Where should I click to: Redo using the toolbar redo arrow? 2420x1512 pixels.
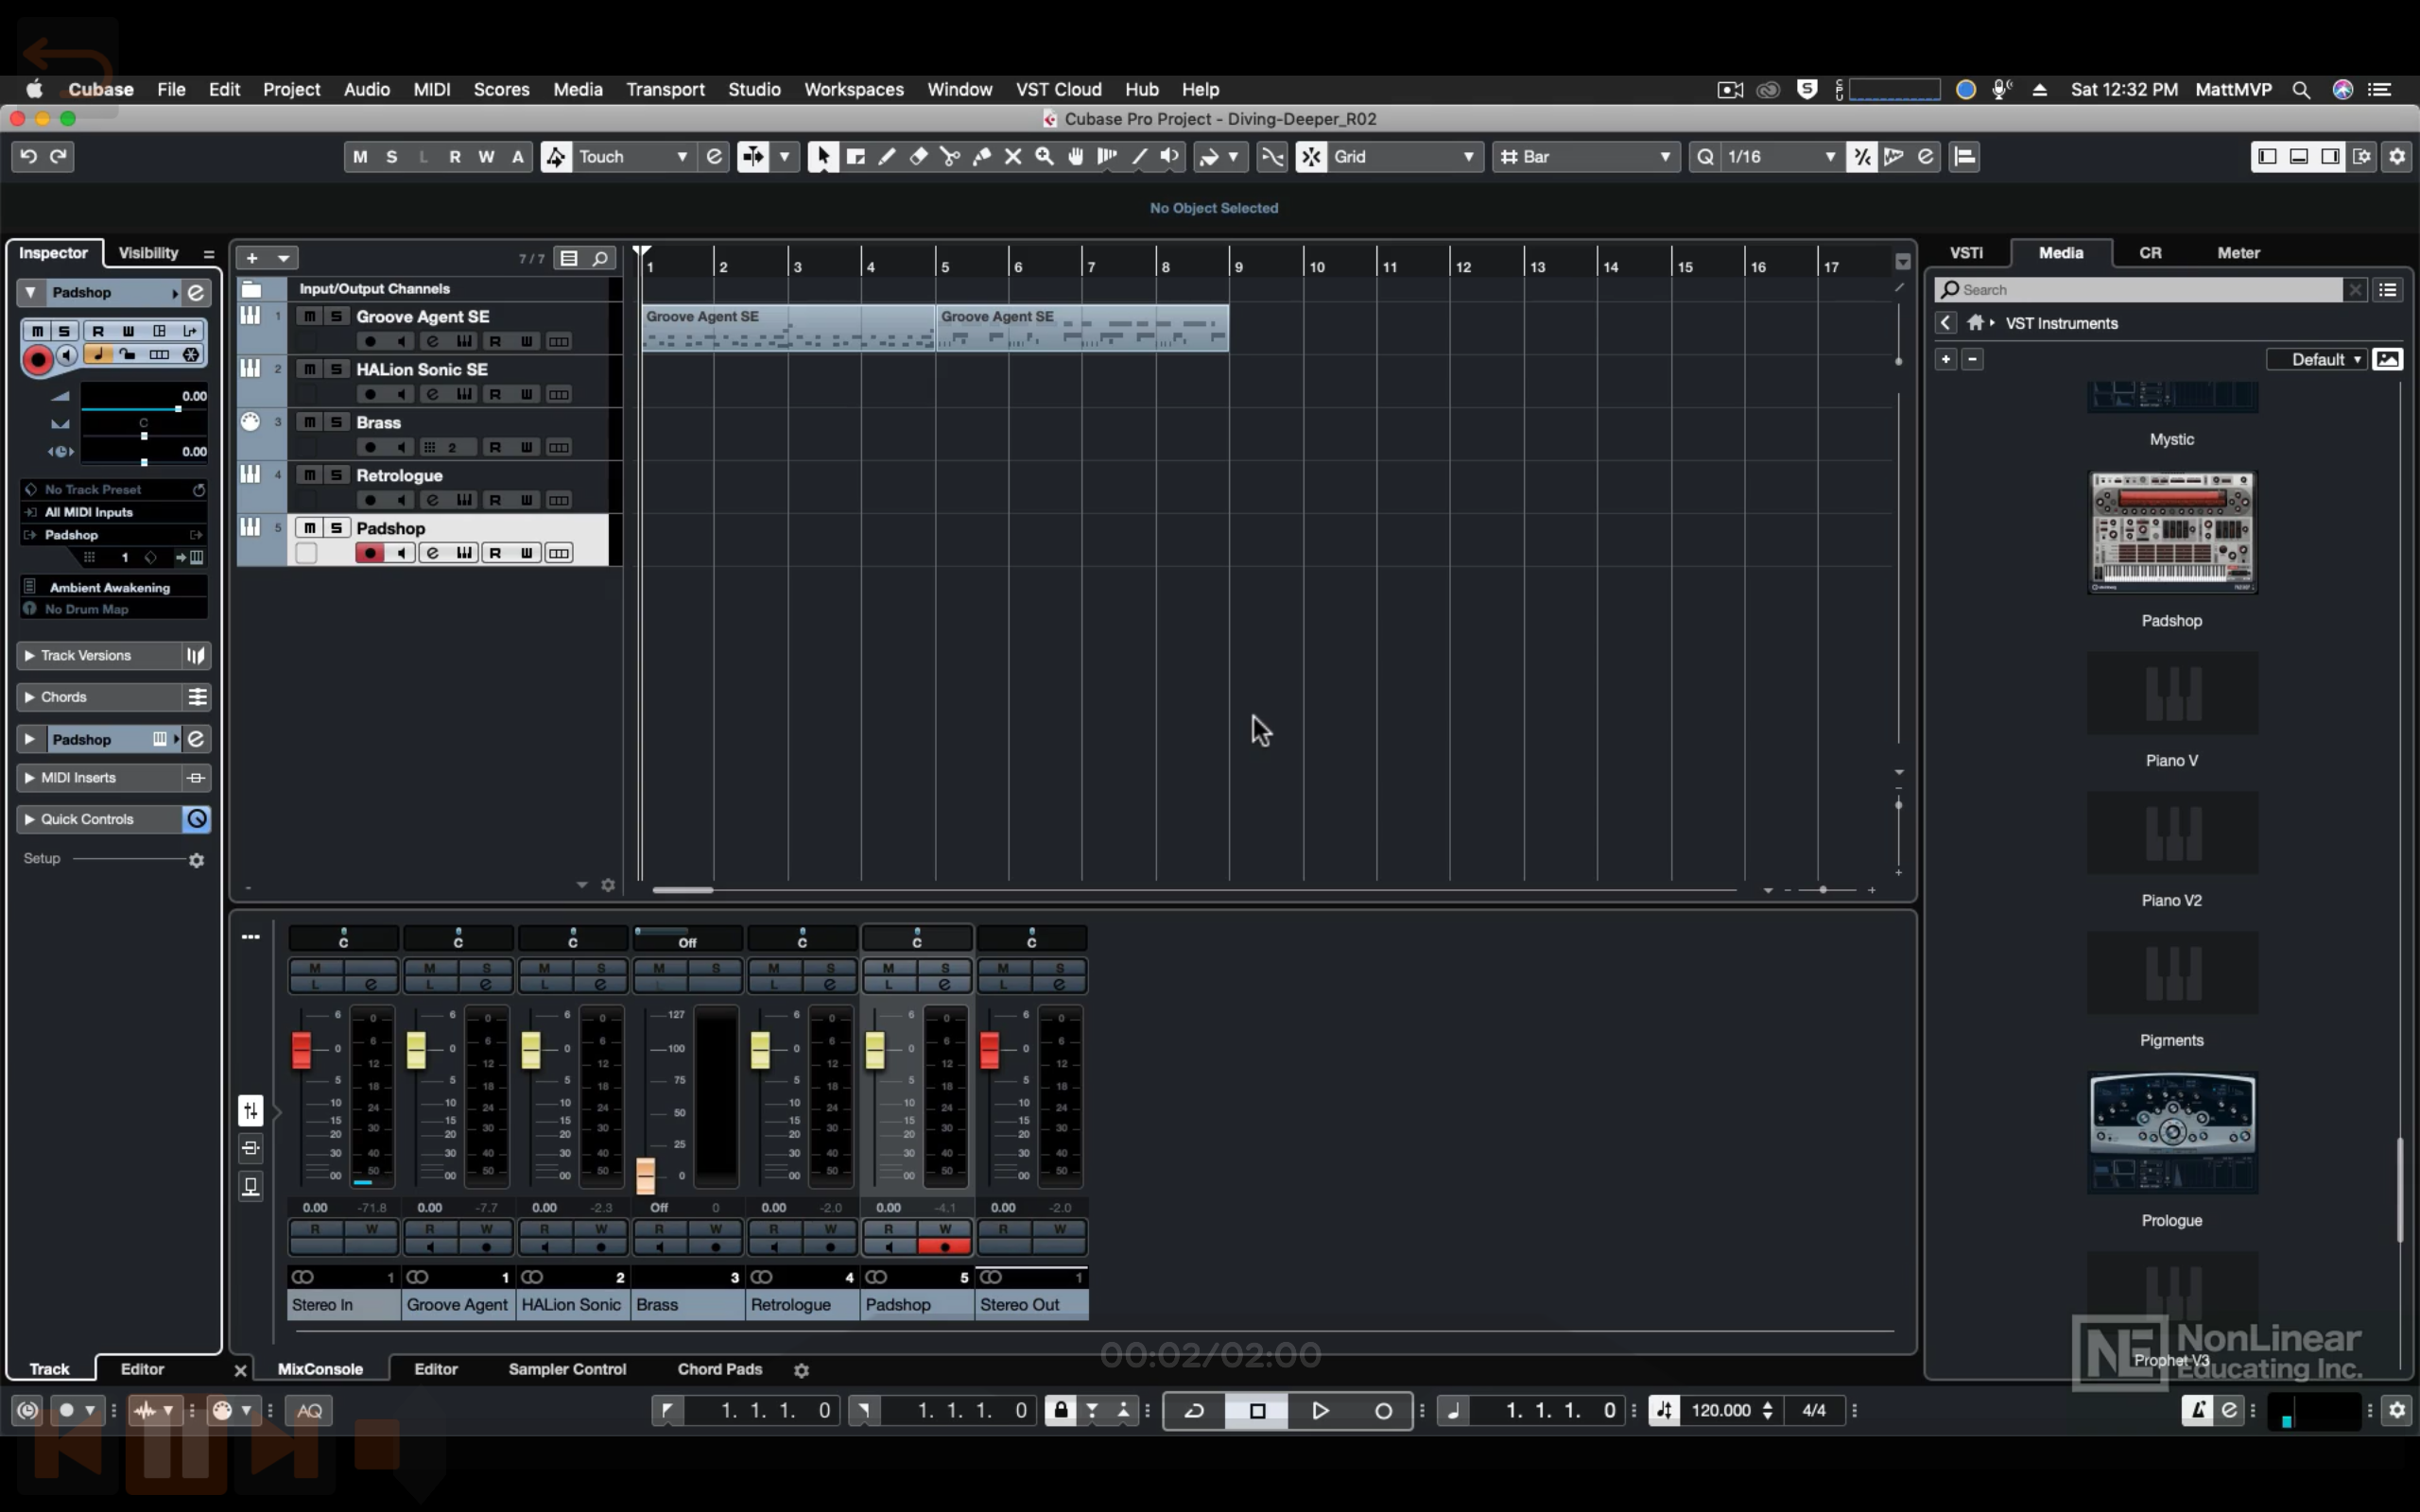click(x=59, y=157)
